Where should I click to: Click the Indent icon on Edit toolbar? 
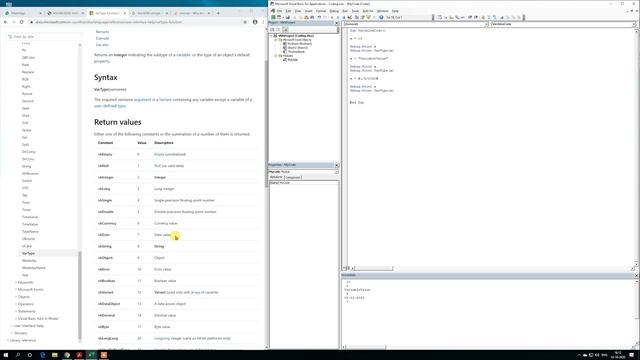[470, 18]
